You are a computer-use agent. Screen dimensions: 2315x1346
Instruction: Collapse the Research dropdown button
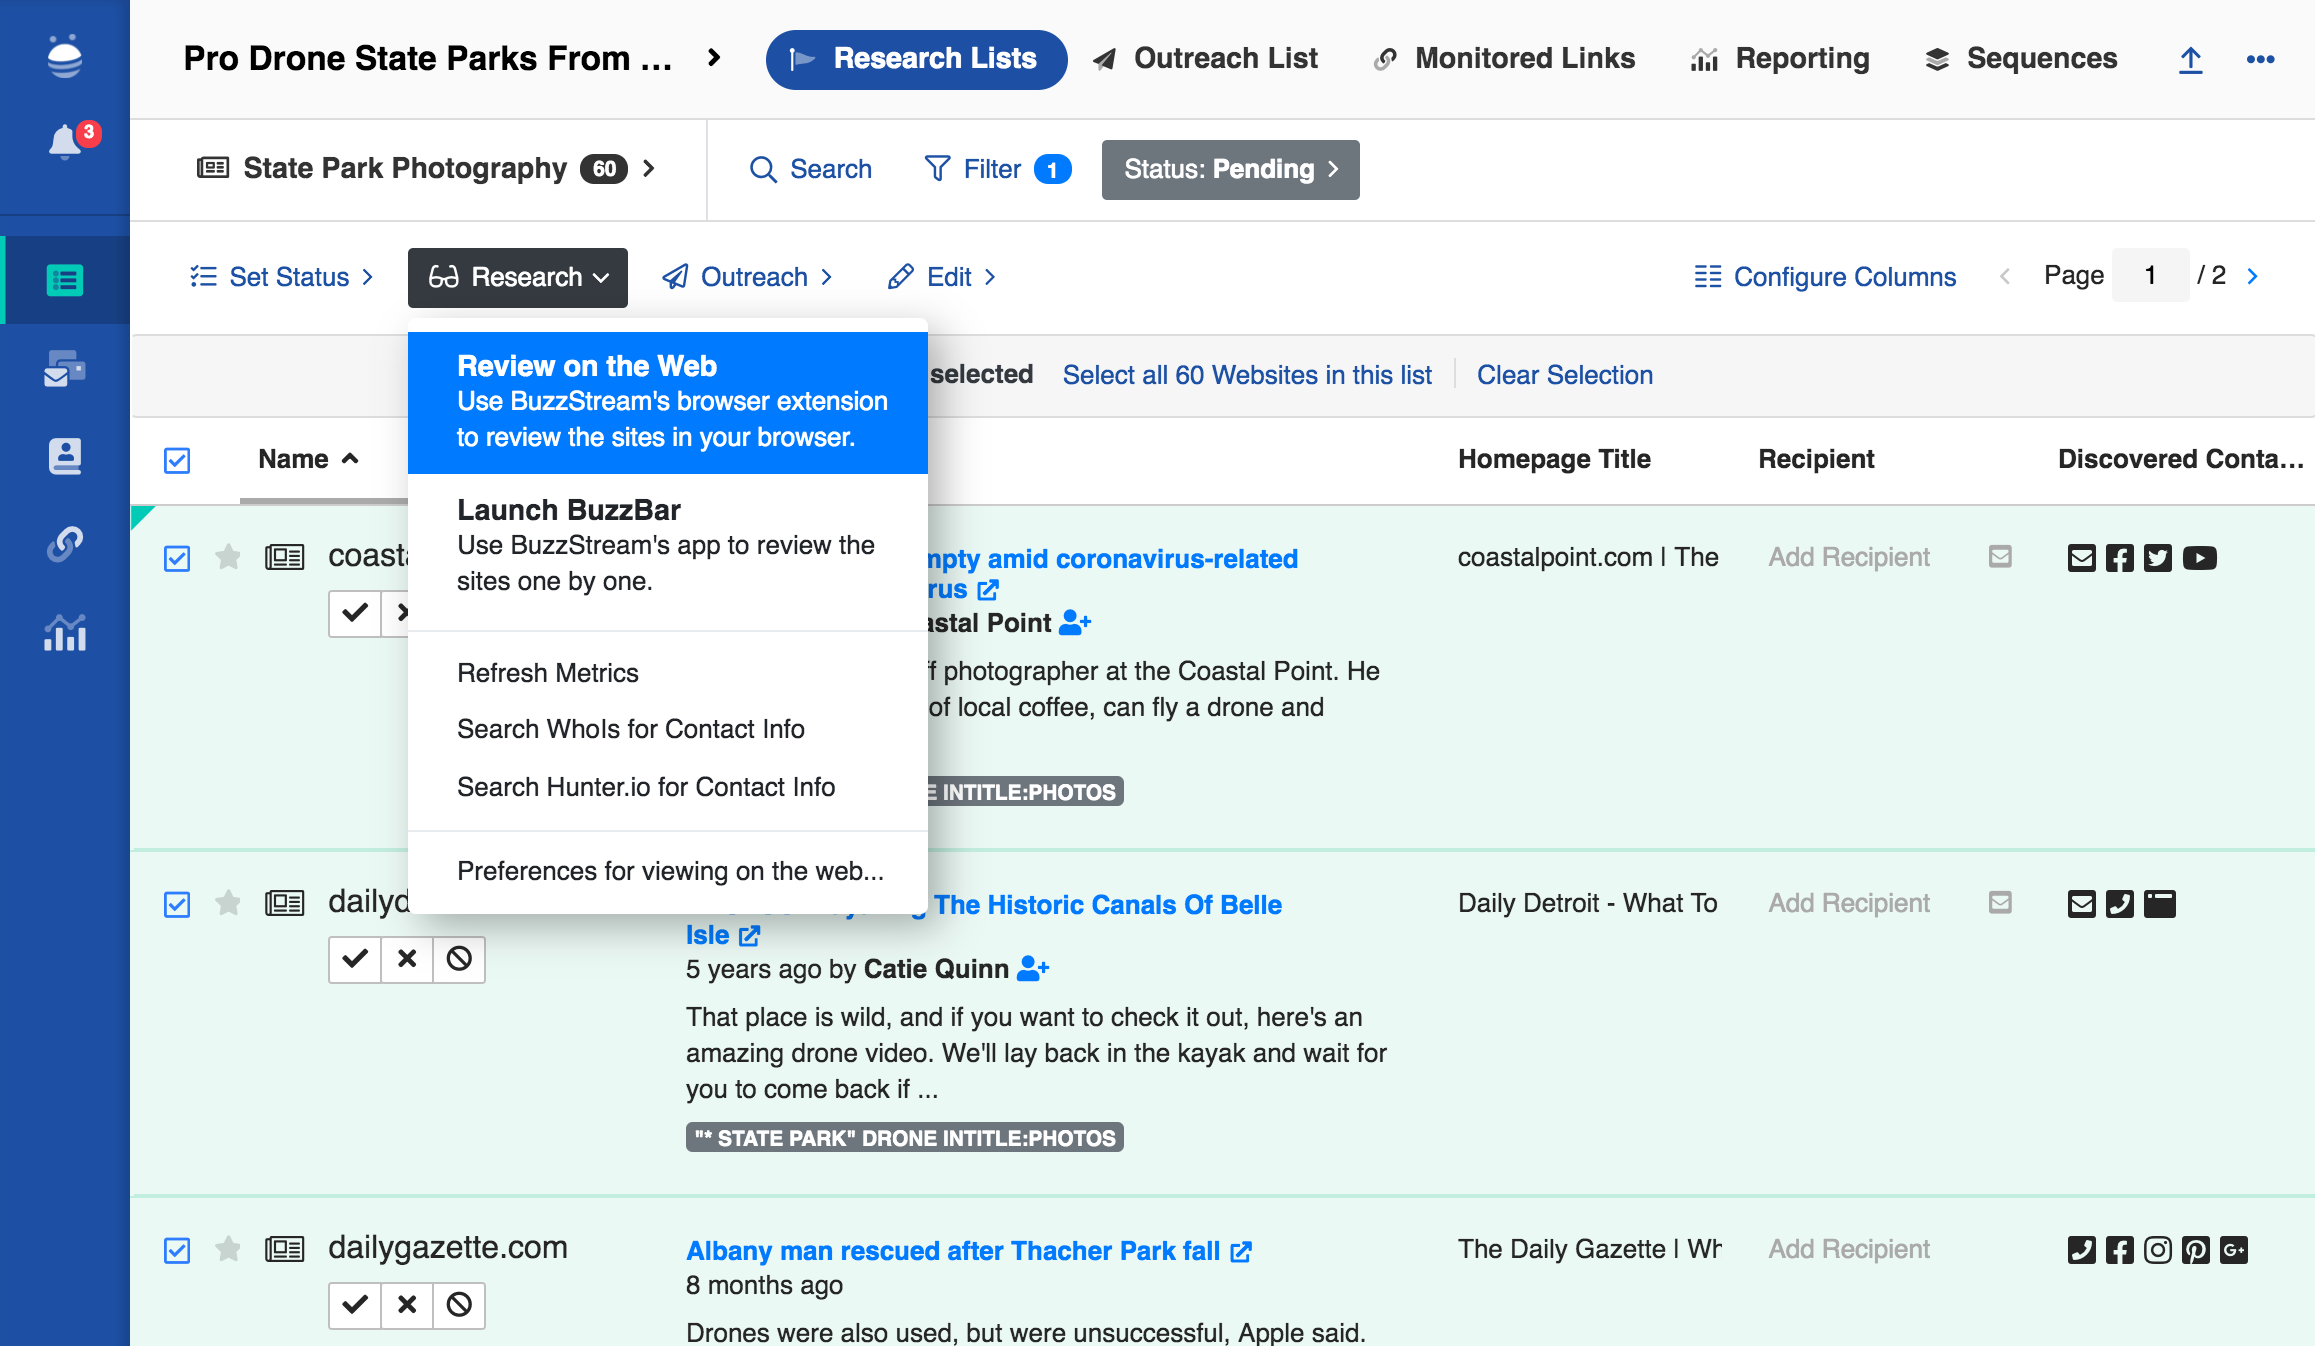(518, 277)
